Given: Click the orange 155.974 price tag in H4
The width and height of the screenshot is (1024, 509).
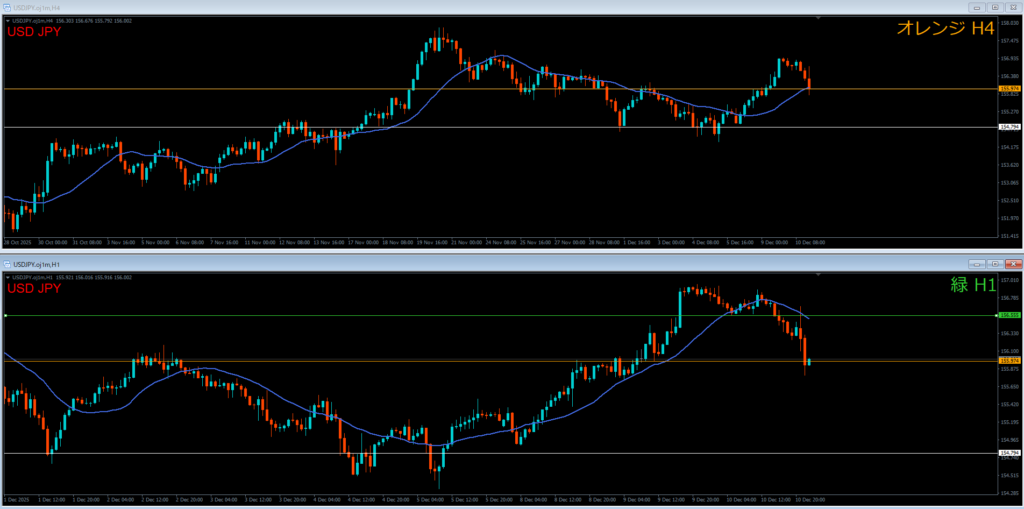Looking at the screenshot, I should pyautogui.click(x=1008, y=89).
